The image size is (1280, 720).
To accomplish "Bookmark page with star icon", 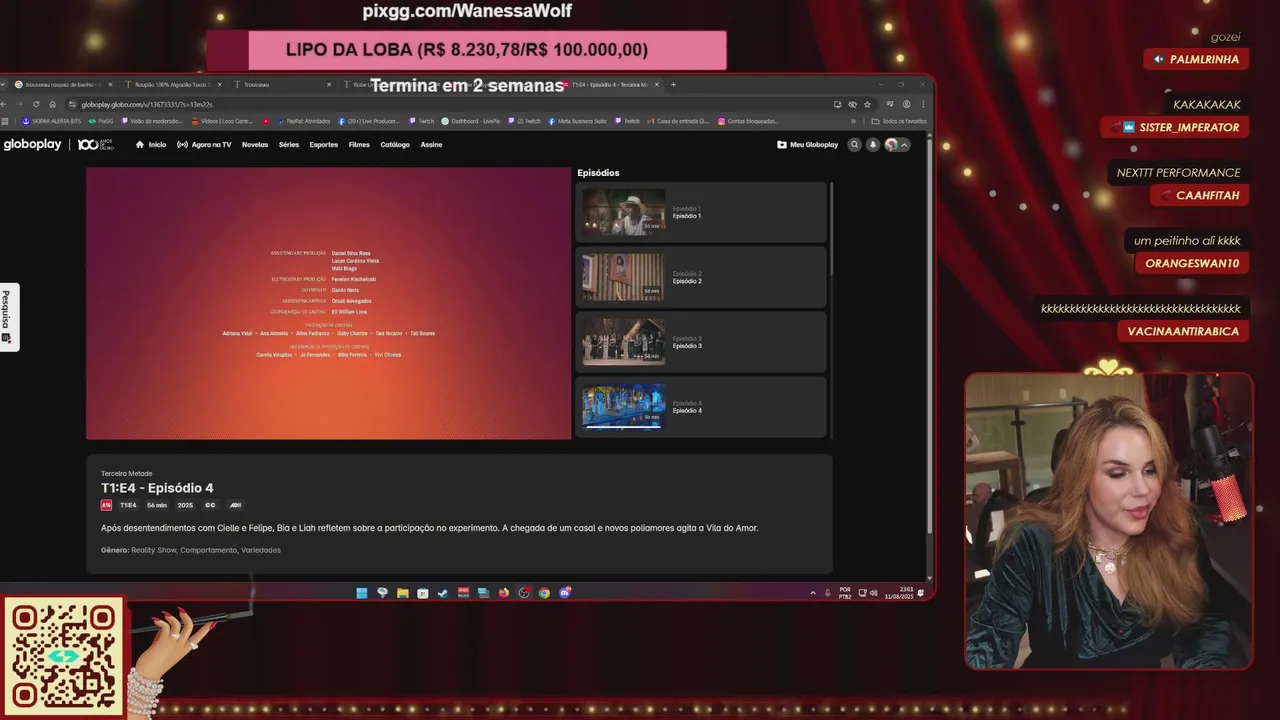I will pyautogui.click(x=867, y=104).
